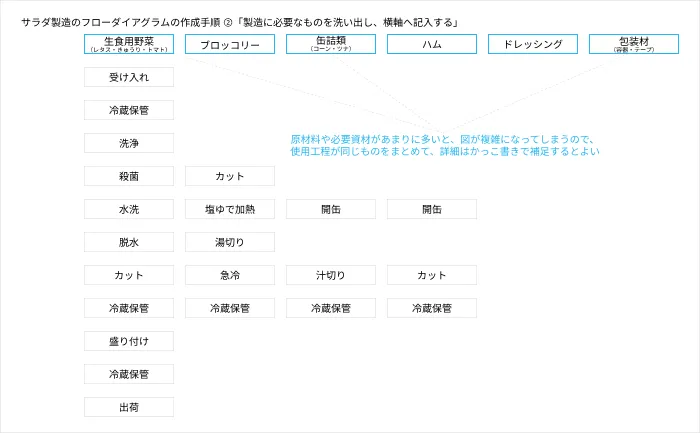Select the 生食用野菜 header box
Screen dimensions: 700x433
click(129, 44)
